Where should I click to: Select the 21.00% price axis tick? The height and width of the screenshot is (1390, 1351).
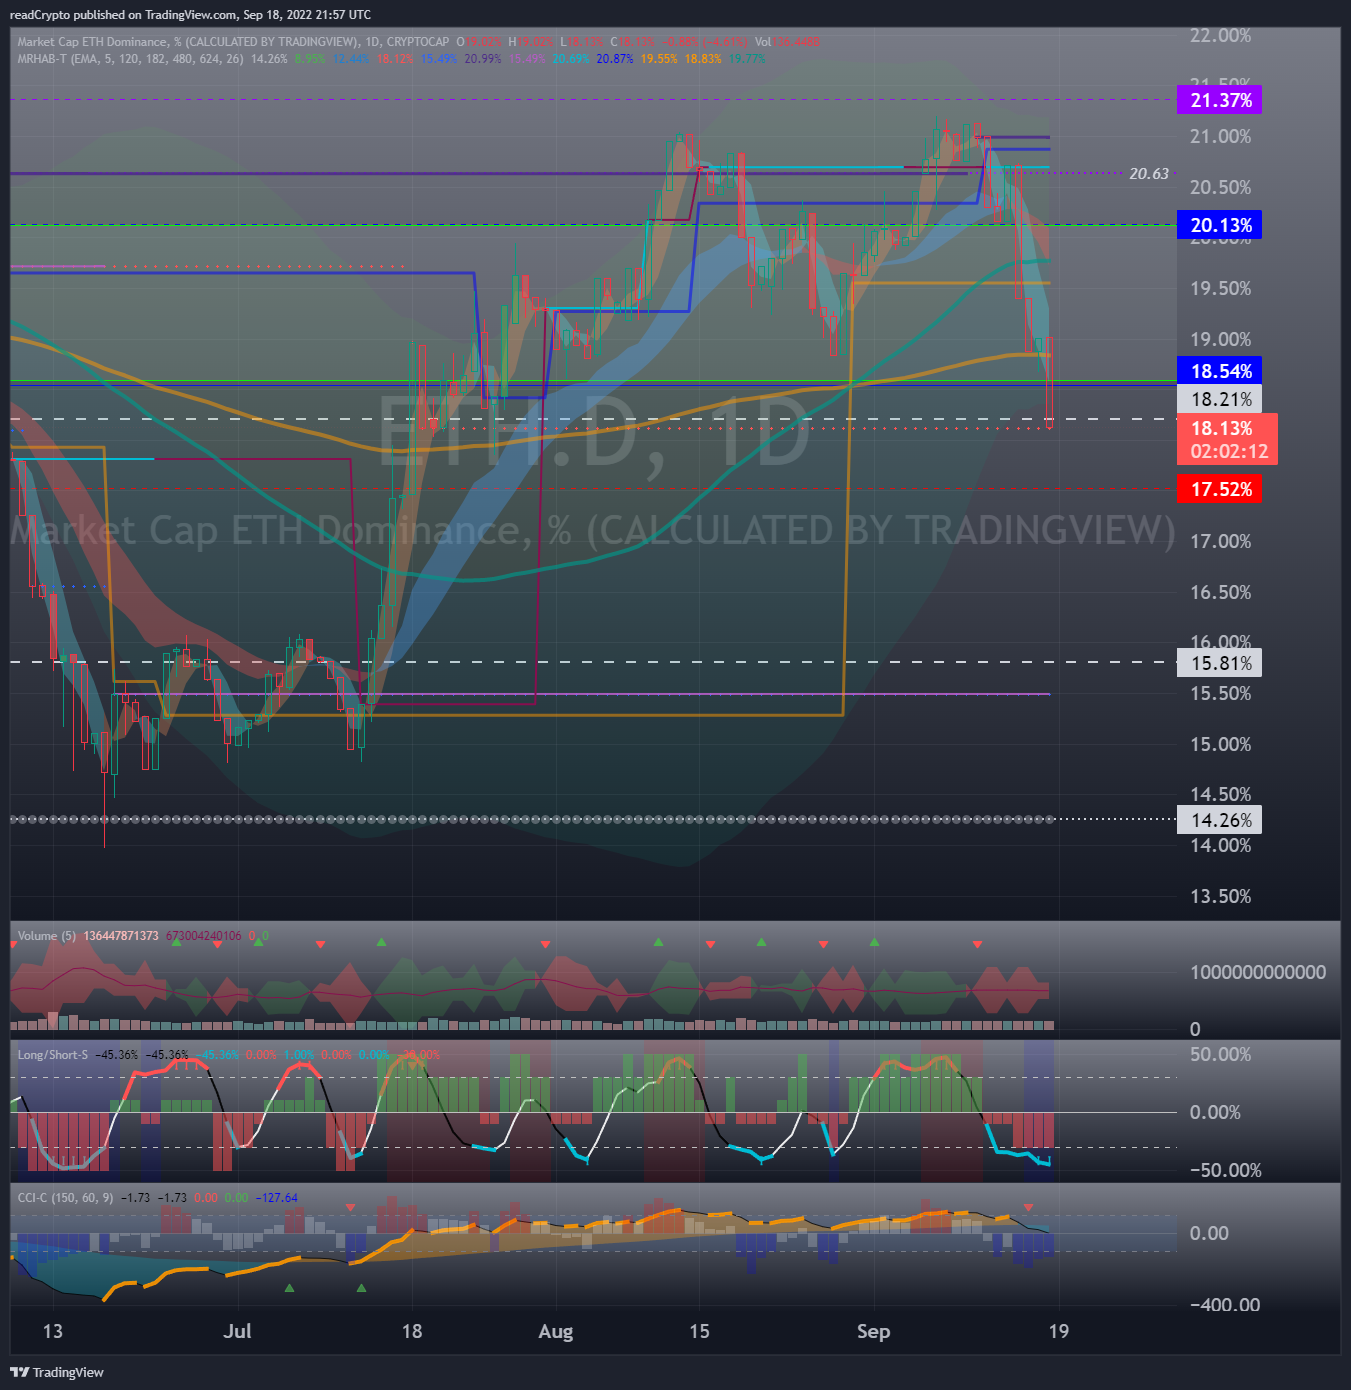[x=1220, y=137]
